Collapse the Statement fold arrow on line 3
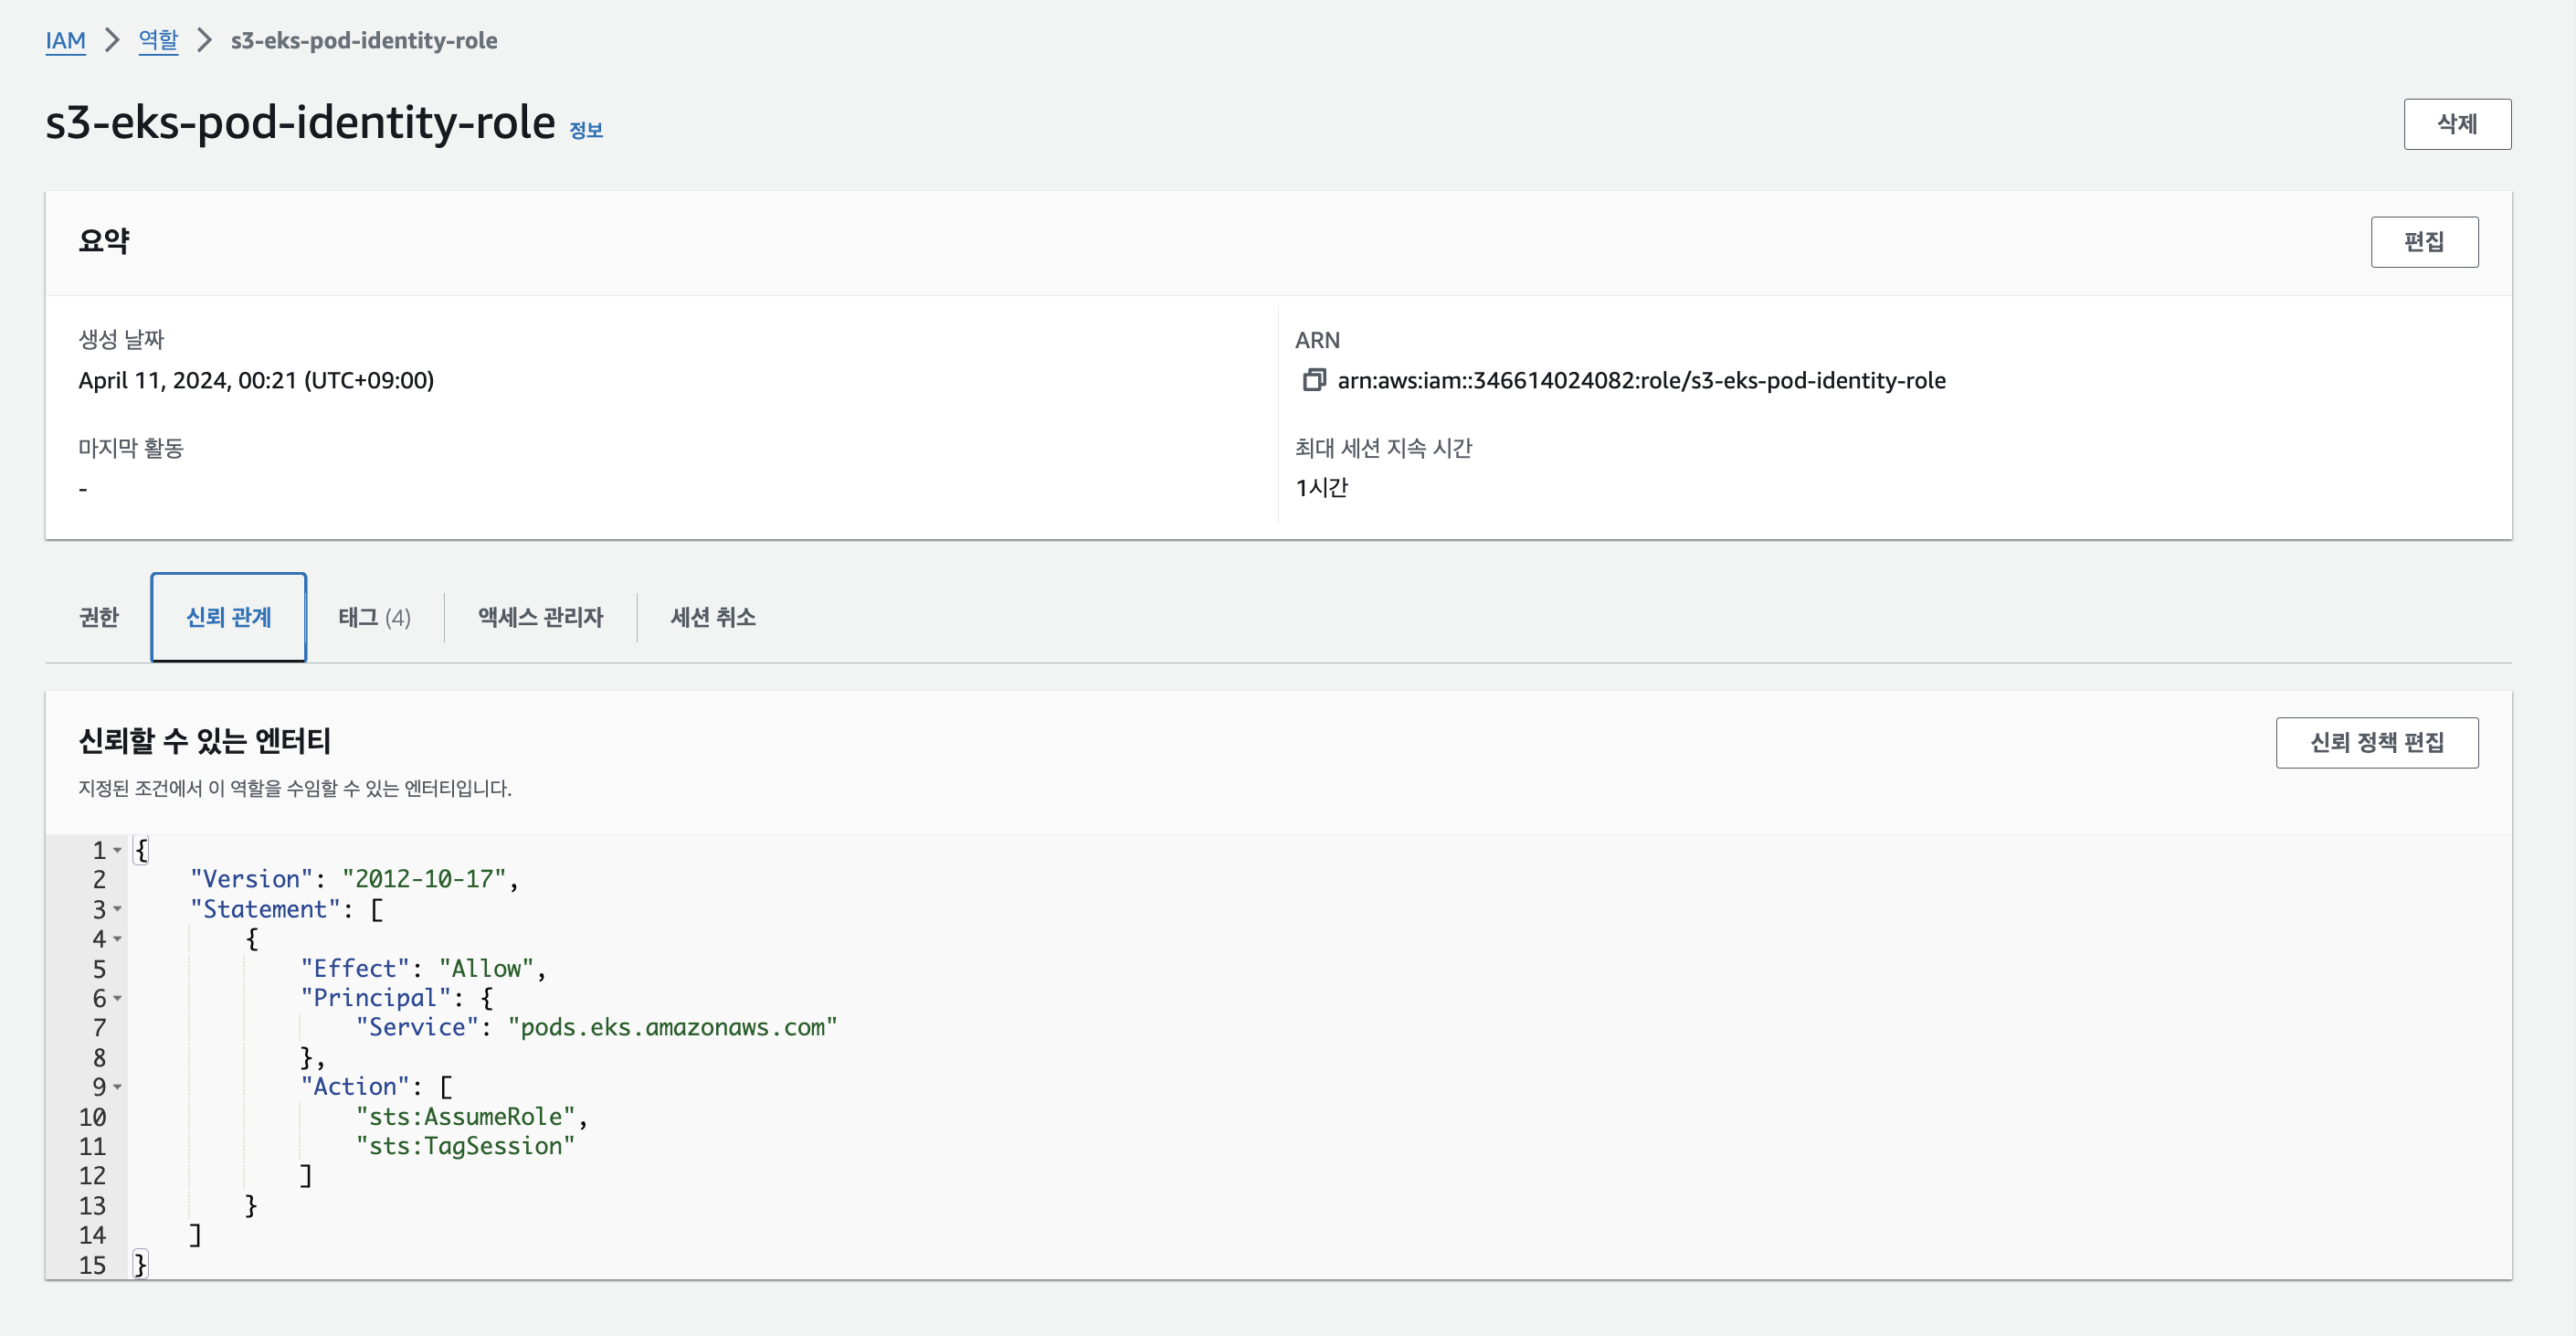The height and width of the screenshot is (1336, 2576). [x=118, y=910]
